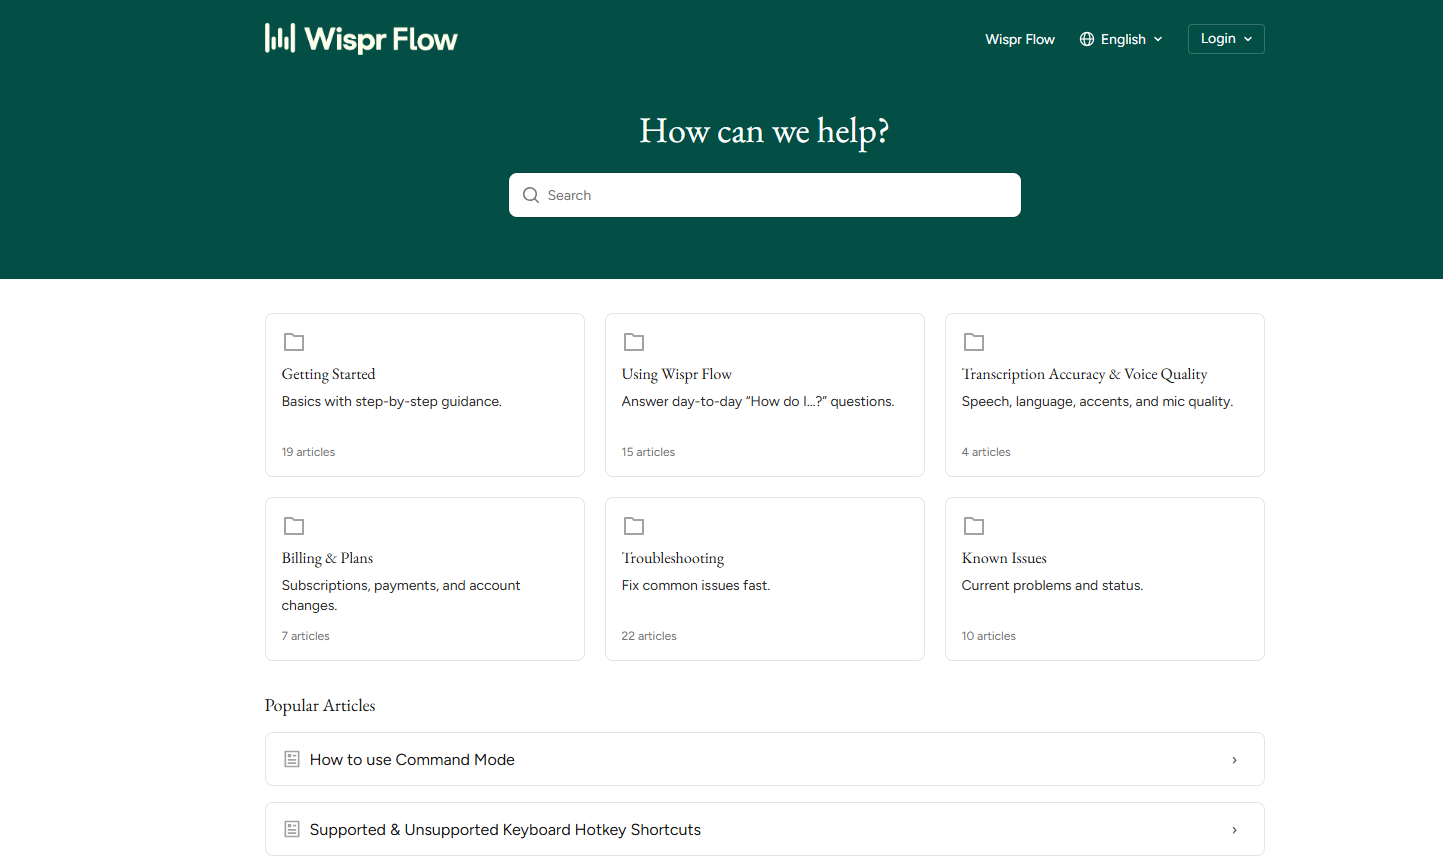The image size is (1443, 858).
Task: Click the Wispr Flow logo
Action: (361, 39)
